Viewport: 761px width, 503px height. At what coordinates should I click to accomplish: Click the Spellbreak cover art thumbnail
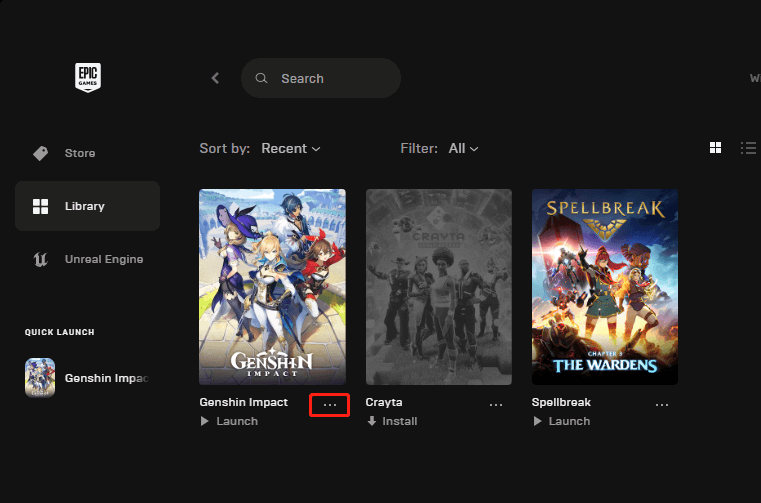click(x=605, y=287)
